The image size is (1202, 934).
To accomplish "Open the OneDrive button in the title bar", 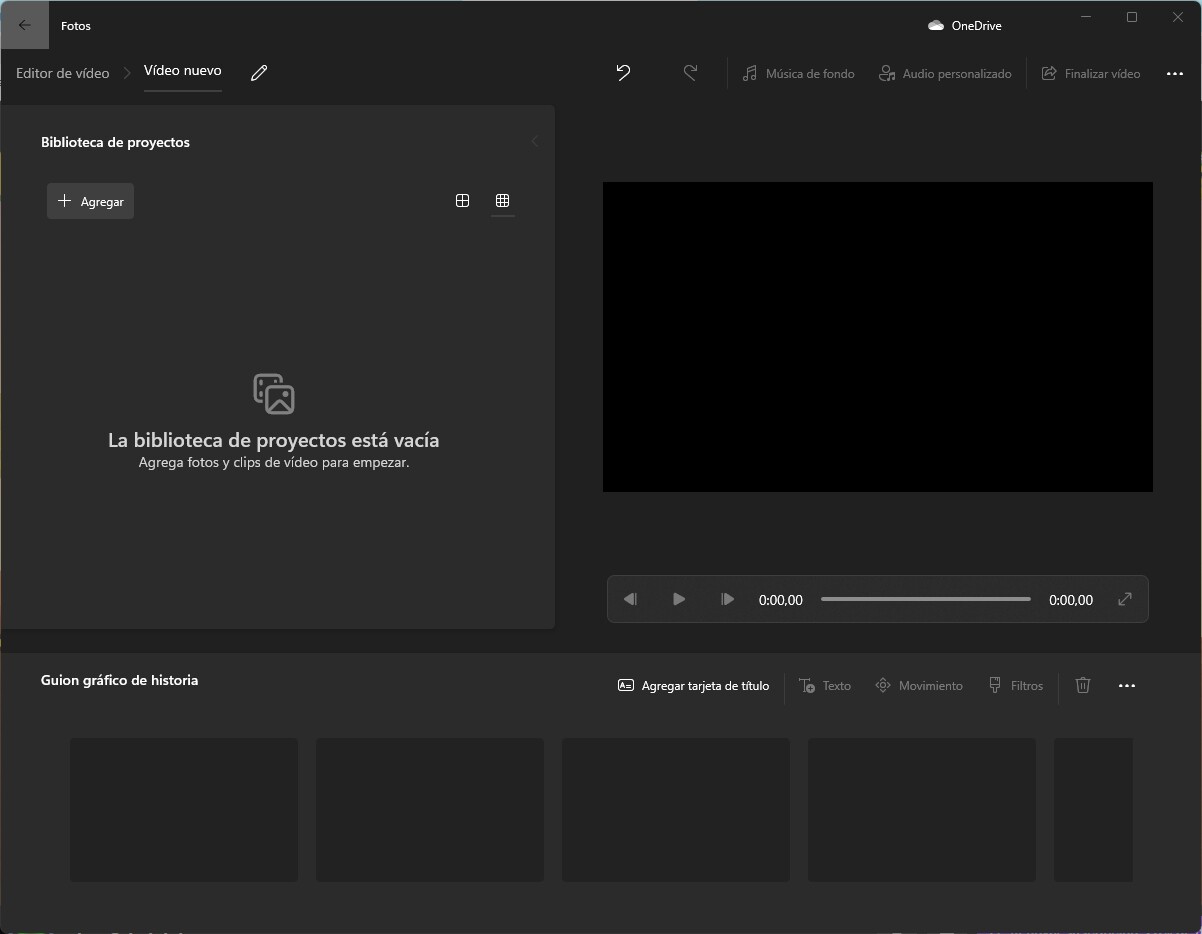I will pos(964,25).
